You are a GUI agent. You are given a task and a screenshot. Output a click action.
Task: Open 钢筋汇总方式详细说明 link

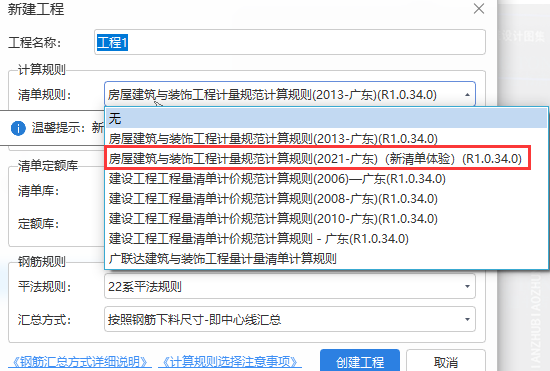[80, 362]
